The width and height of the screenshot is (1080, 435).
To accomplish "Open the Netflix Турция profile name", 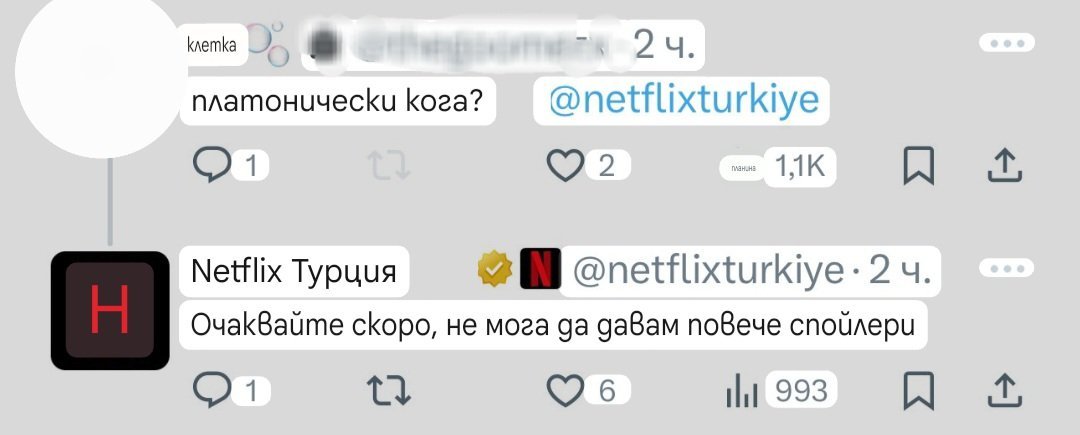I will [294, 270].
